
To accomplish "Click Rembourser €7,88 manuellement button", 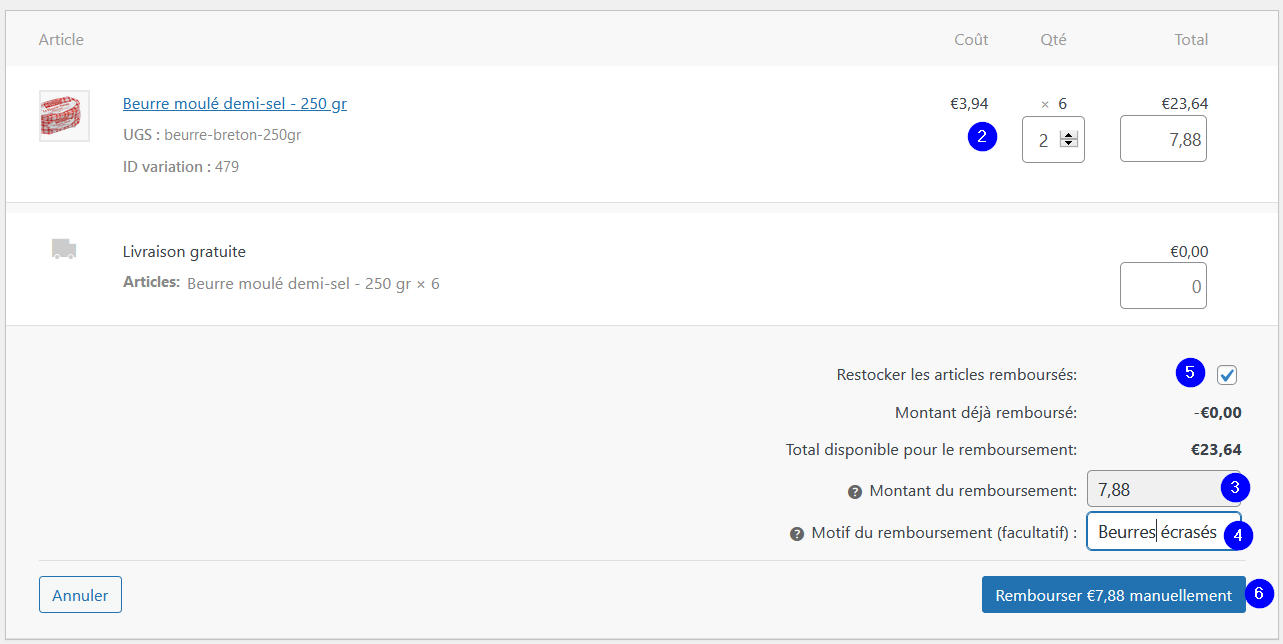I will (1113, 595).
